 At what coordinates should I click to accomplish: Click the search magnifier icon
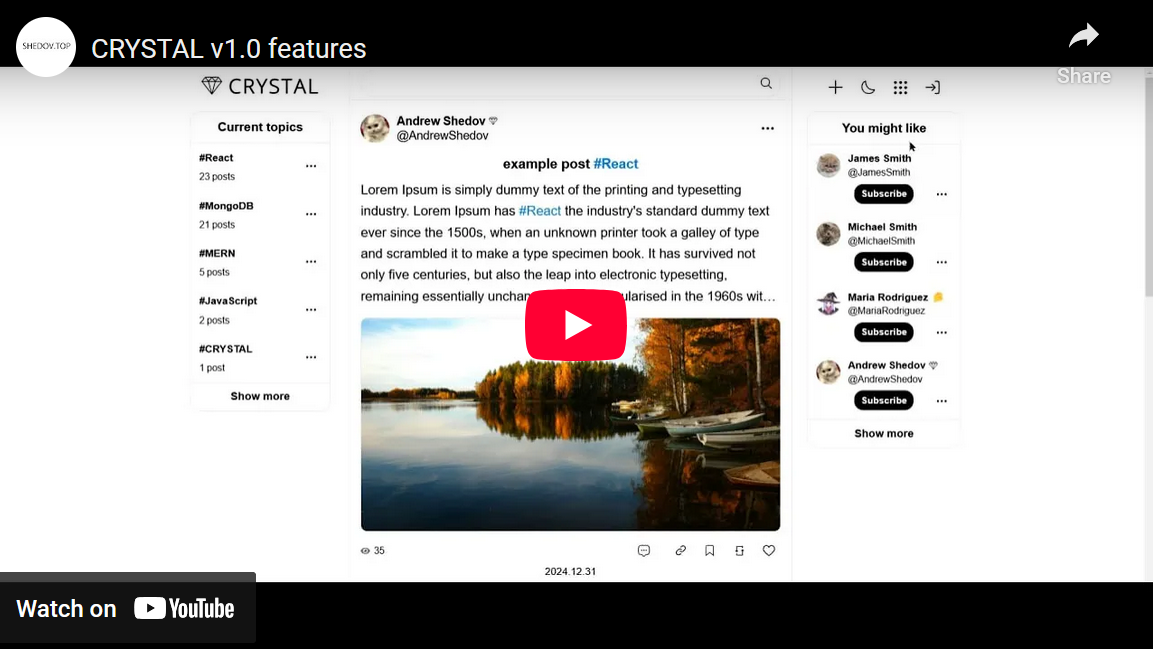click(765, 84)
